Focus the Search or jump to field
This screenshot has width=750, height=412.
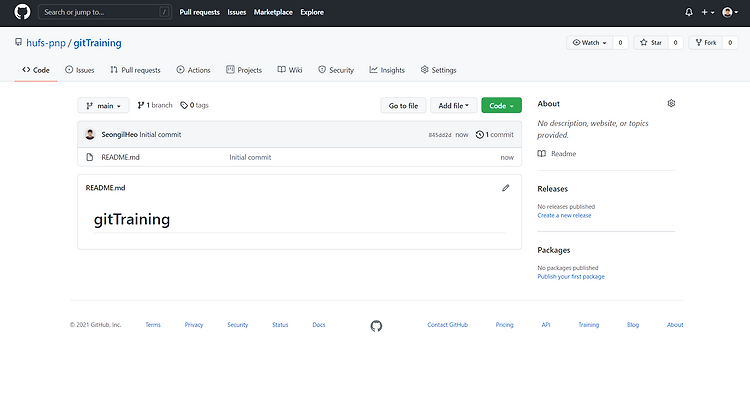pos(105,12)
